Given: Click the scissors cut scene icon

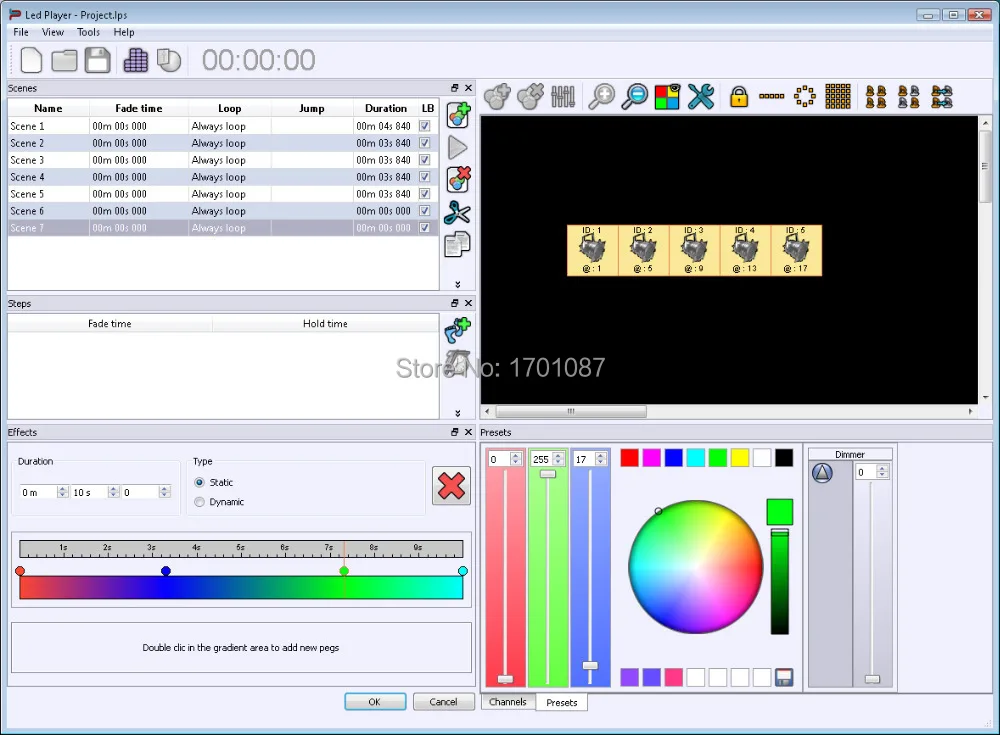Looking at the screenshot, I should [x=457, y=212].
